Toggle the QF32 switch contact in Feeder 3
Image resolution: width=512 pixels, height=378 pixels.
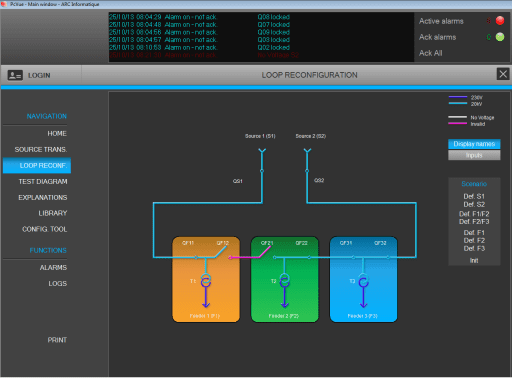(x=388, y=257)
